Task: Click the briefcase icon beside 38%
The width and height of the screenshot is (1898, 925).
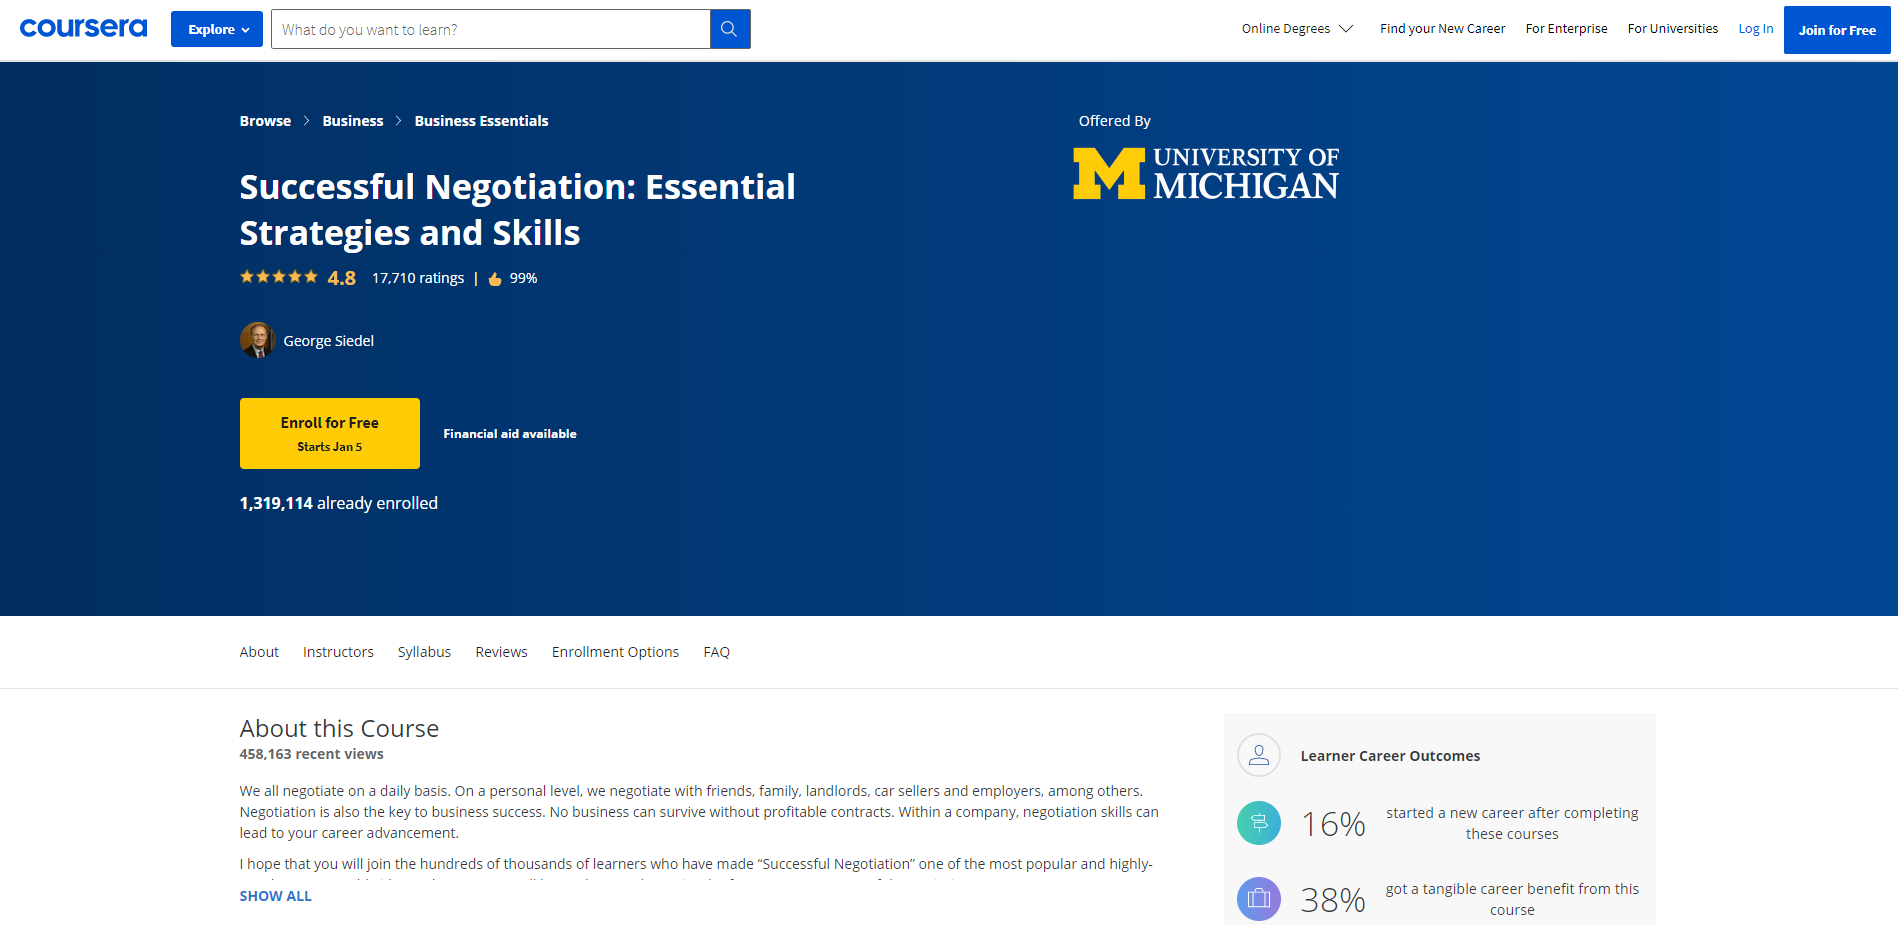Action: 1259,899
